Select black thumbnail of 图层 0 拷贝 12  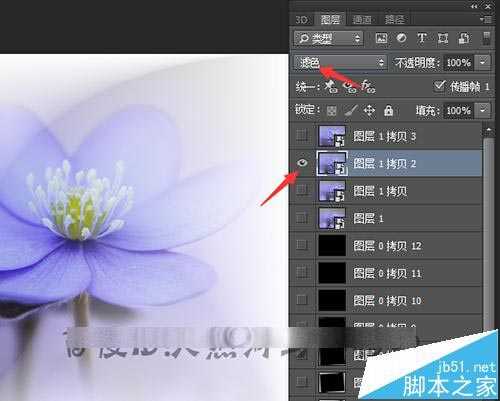pos(332,246)
